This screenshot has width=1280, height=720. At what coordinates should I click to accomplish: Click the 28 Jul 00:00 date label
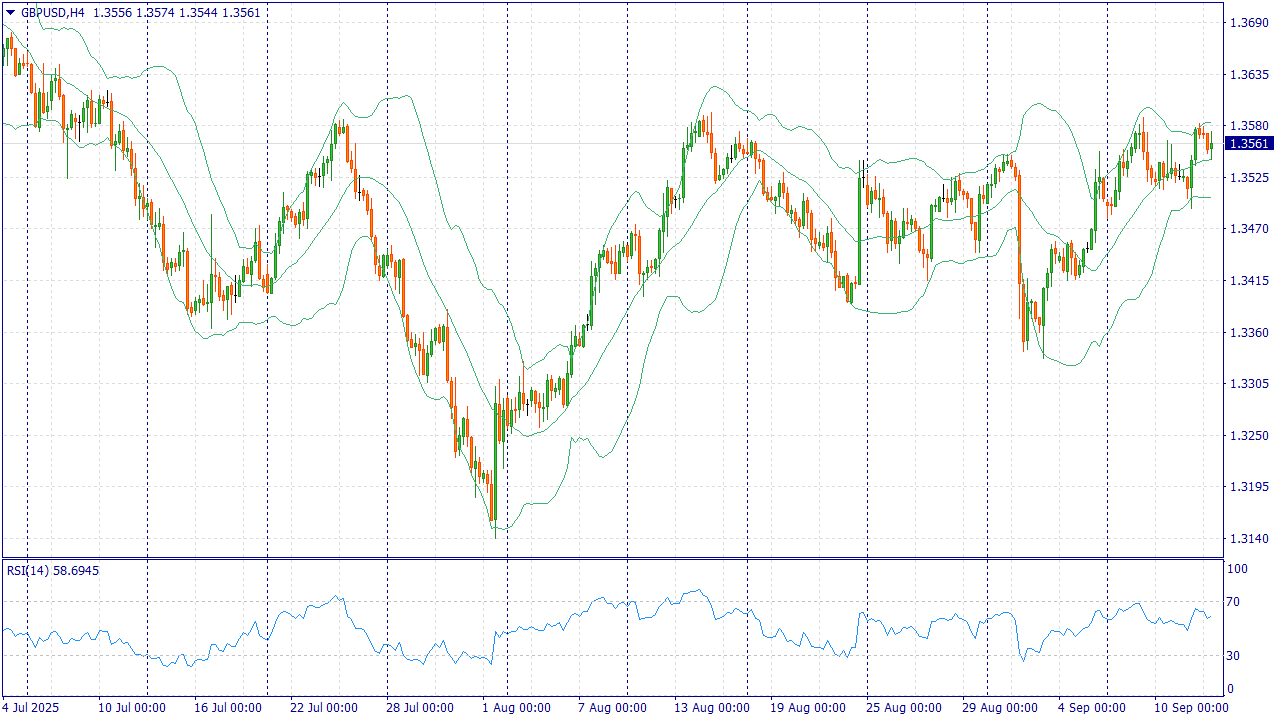(420, 708)
